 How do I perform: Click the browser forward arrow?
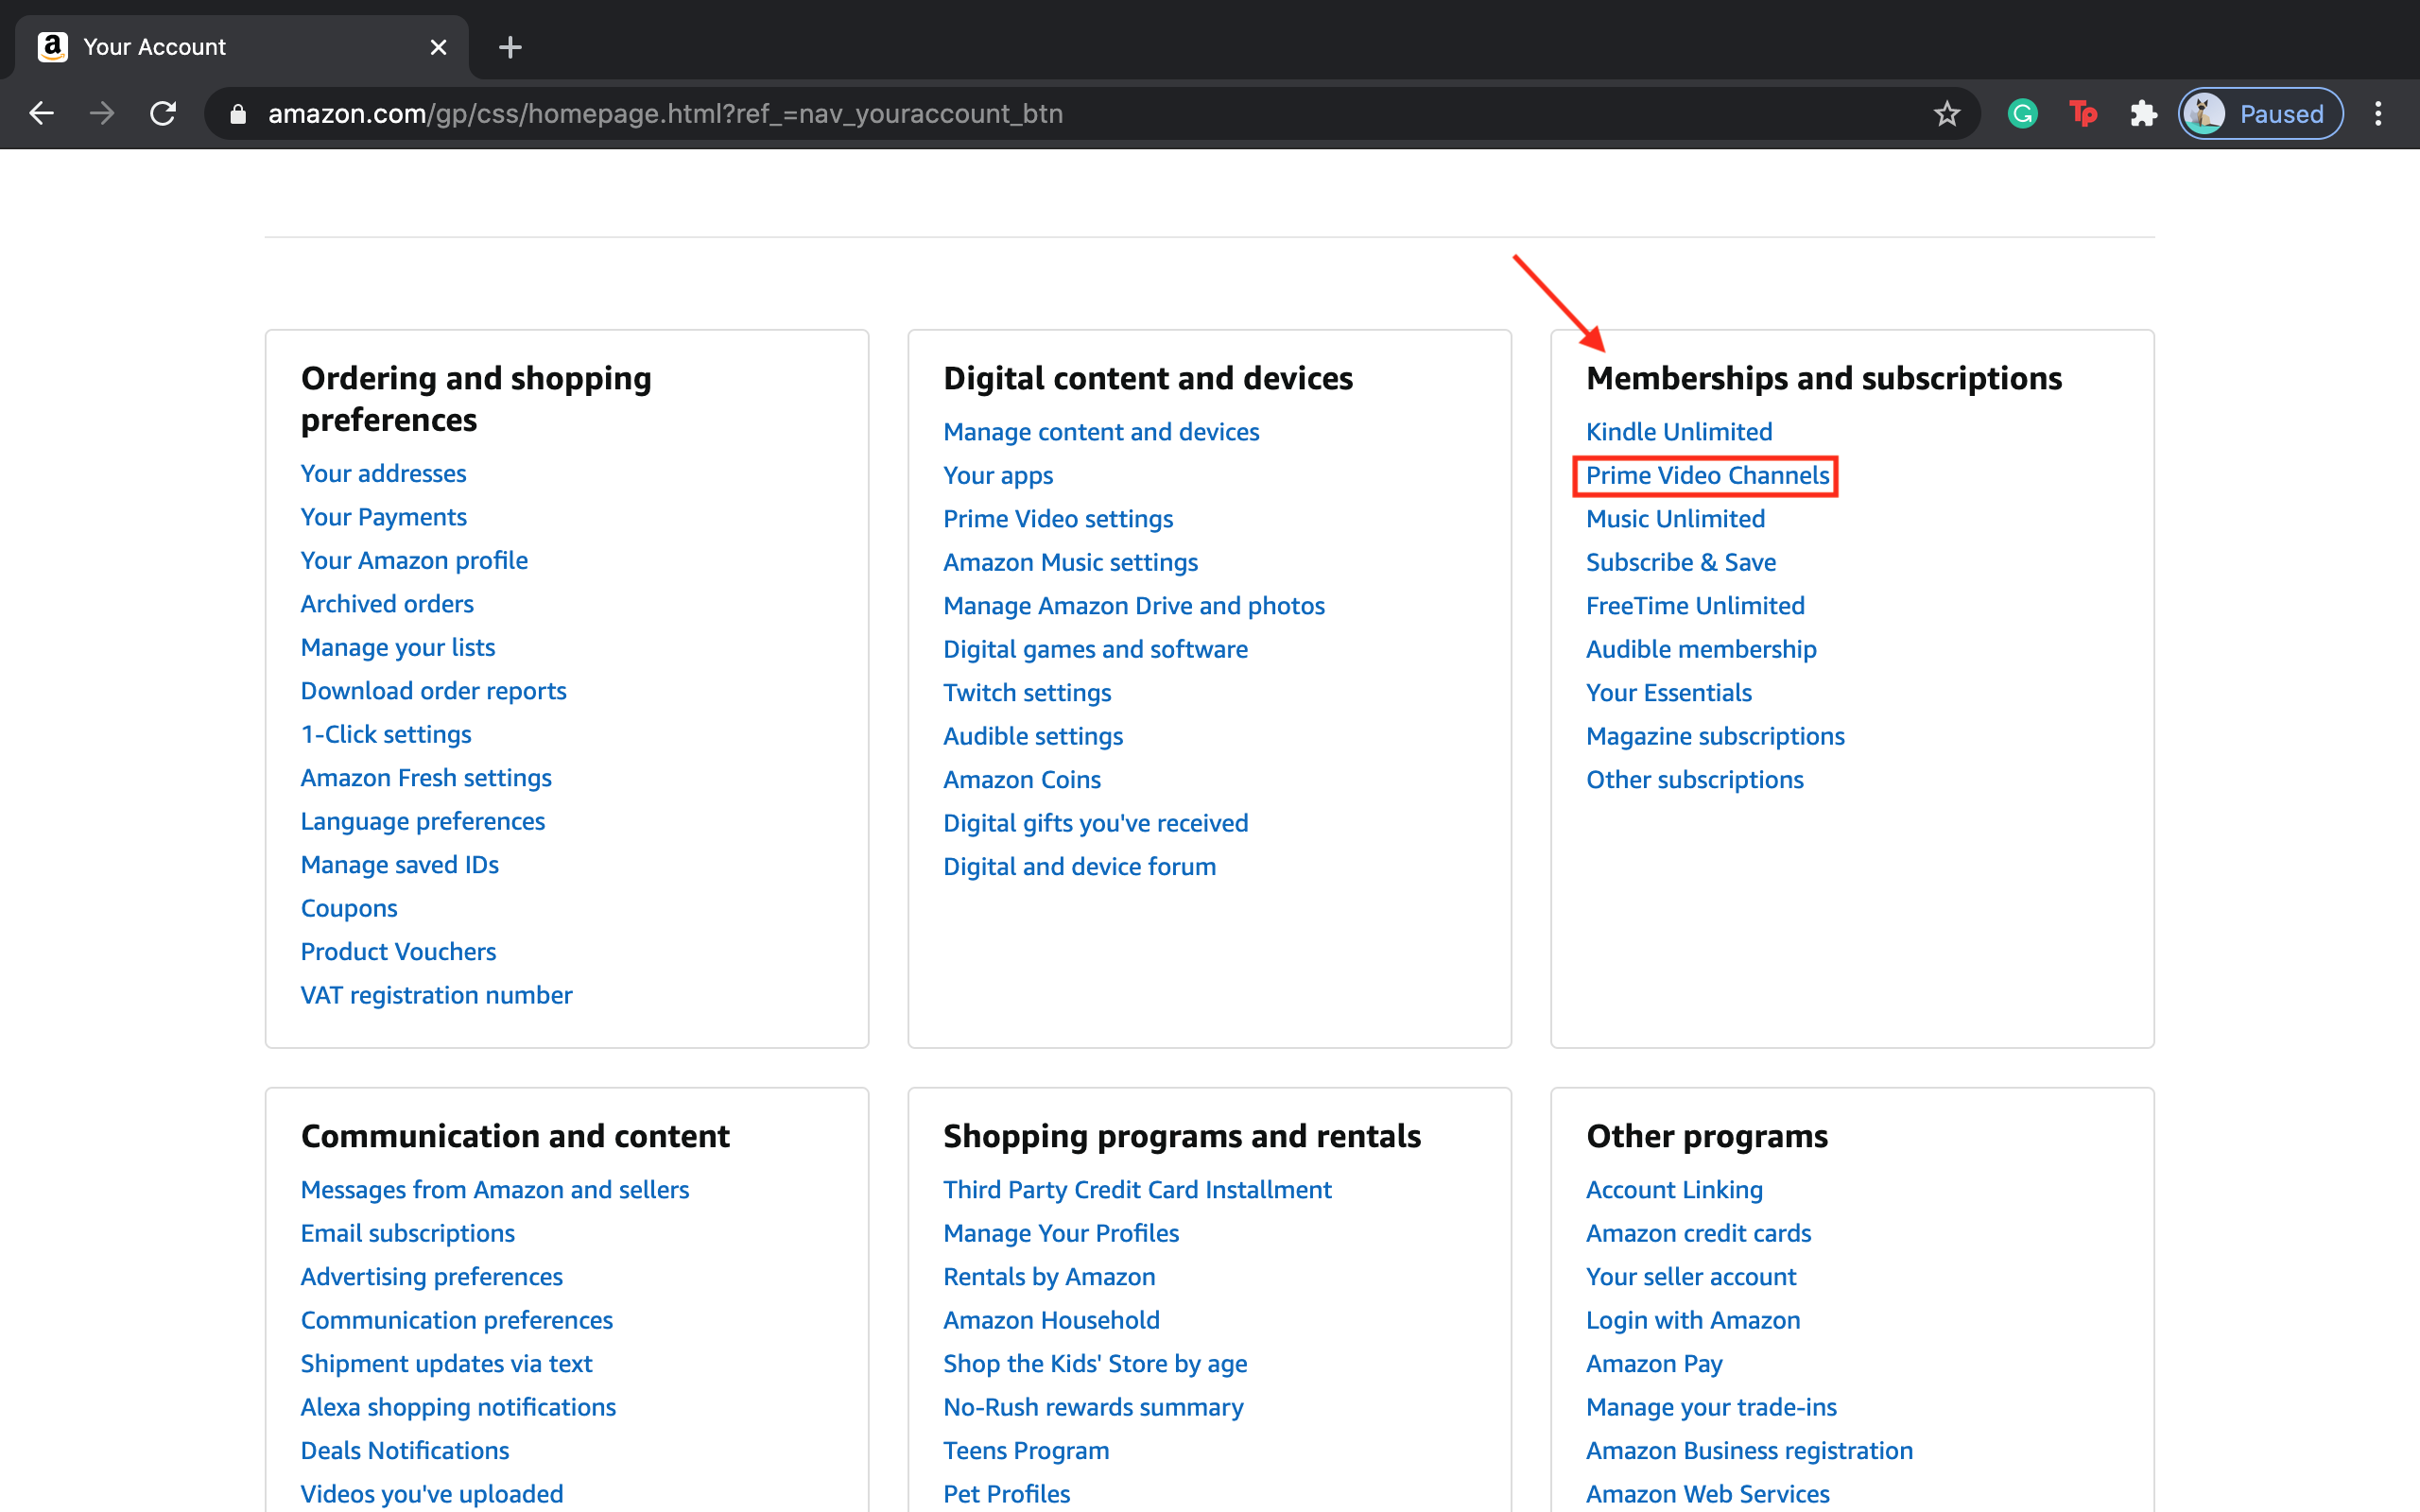pyautogui.click(x=102, y=113)
